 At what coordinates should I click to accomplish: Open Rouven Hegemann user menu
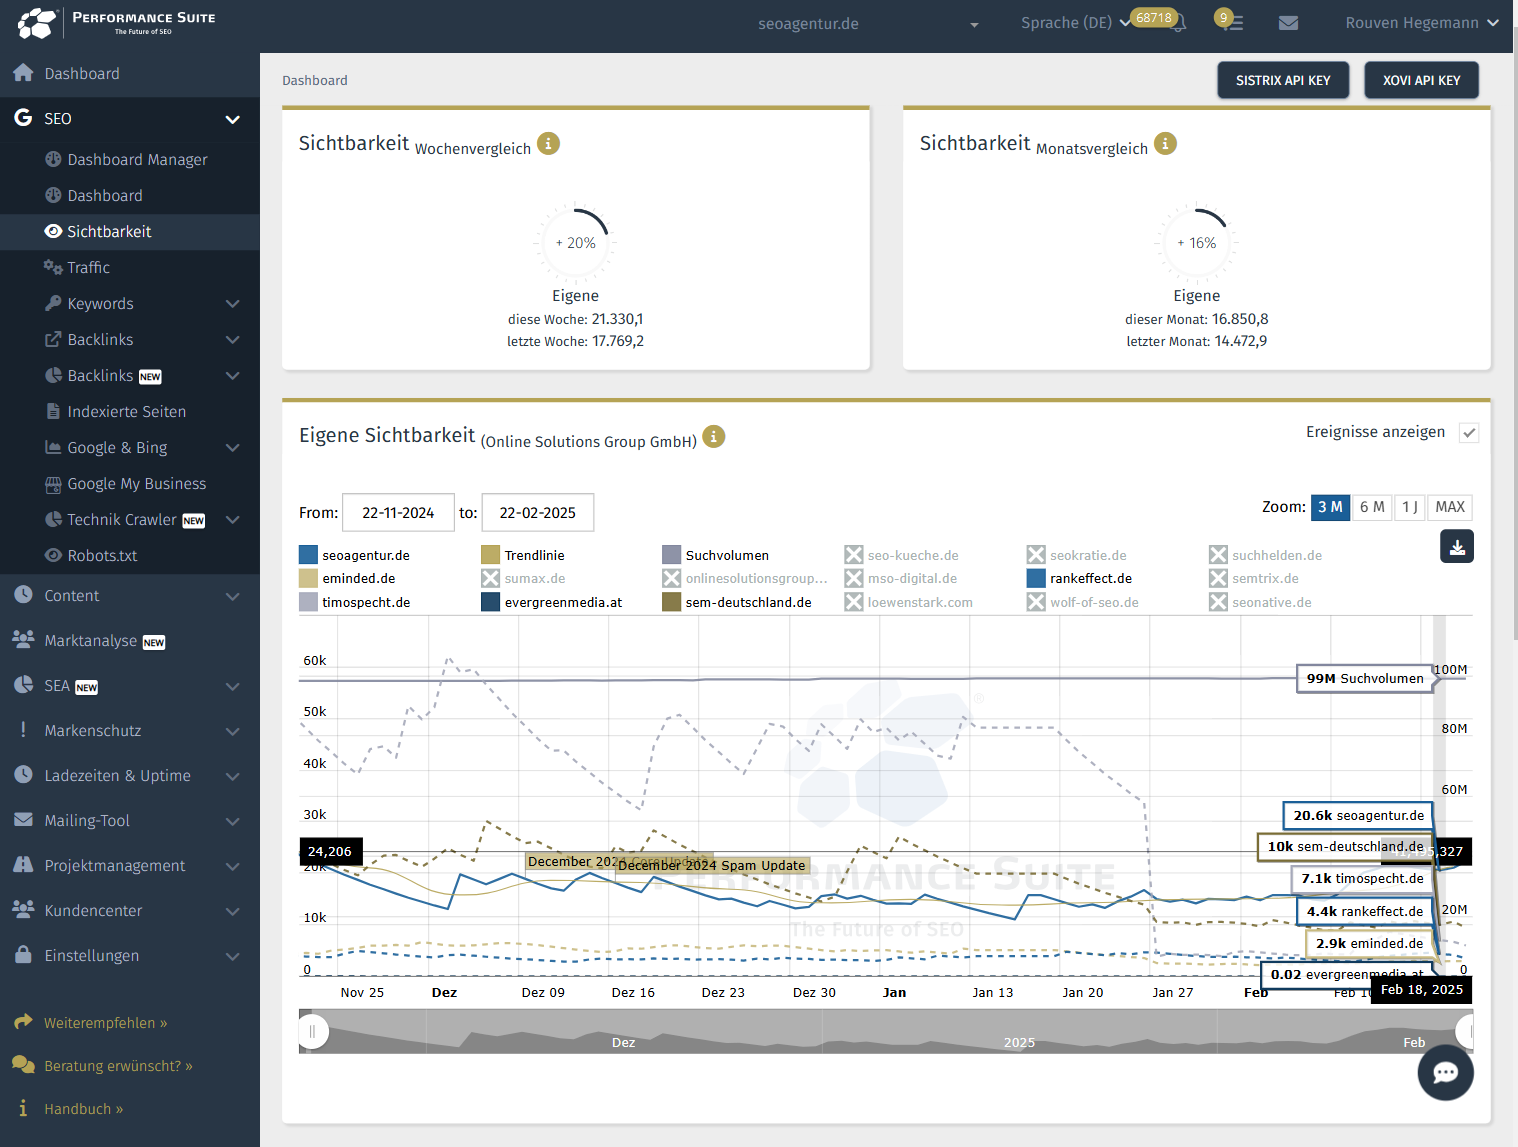pyautogui.click(x=1421, y=22)
